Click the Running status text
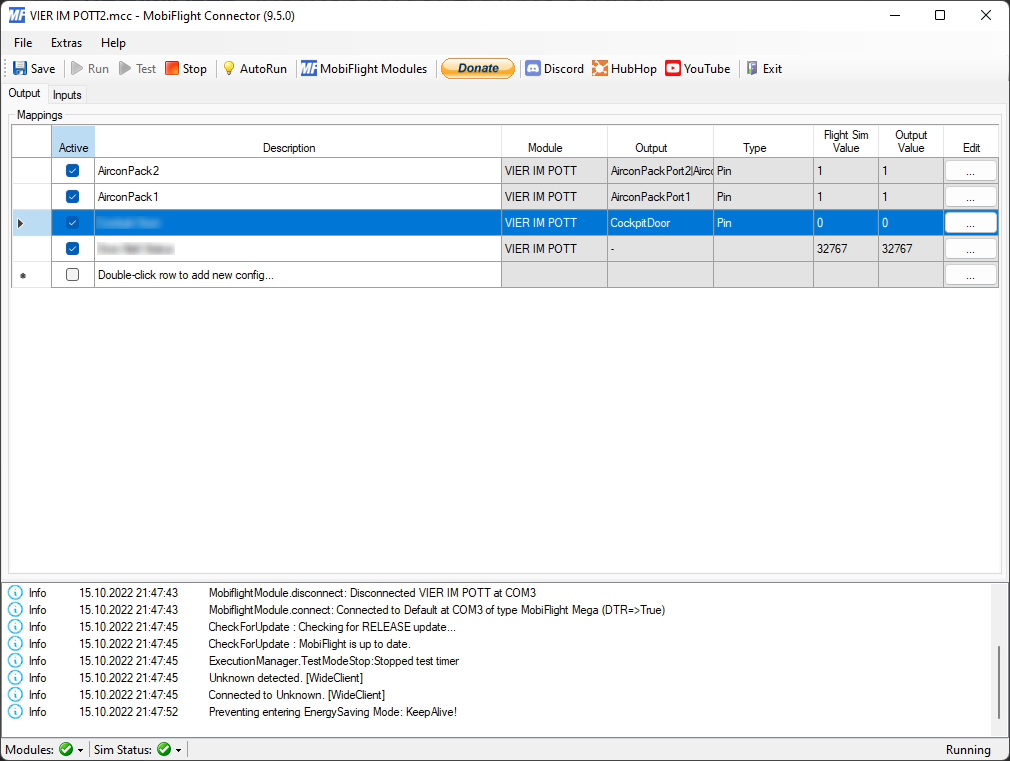This screenshot has width=1010, height=761. click(x=968, y=749)
